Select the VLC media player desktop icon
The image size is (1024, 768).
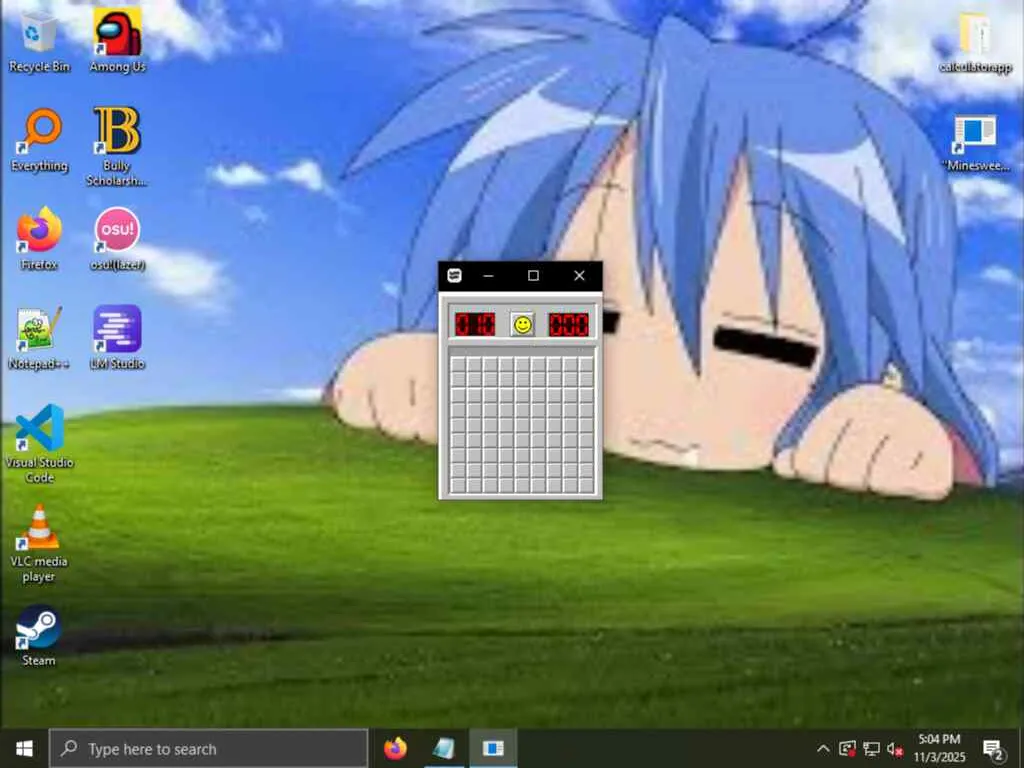click(x=39, y=543)
